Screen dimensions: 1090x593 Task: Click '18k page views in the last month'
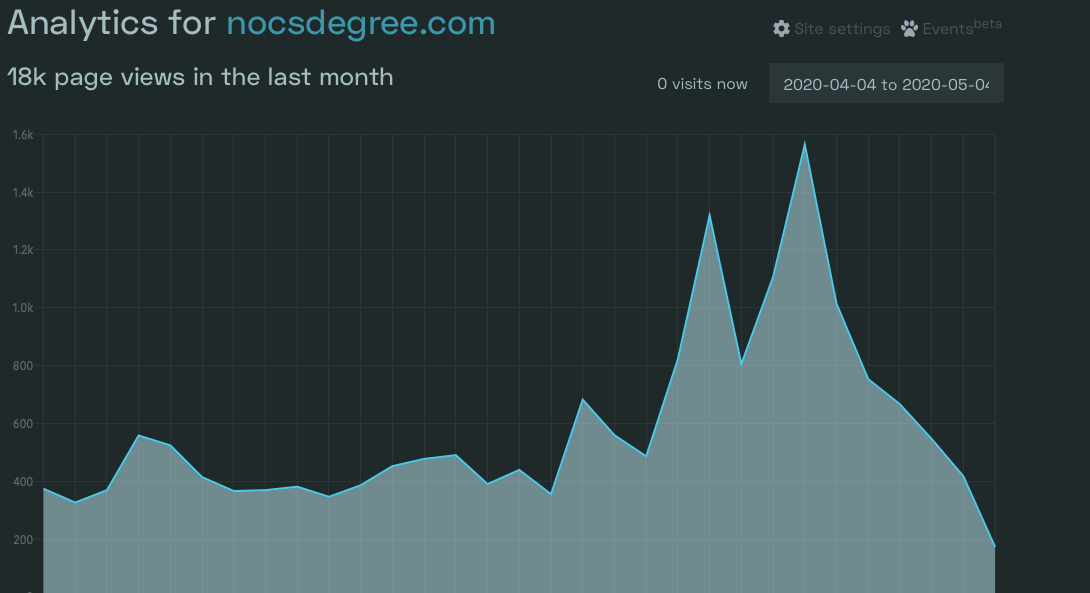[x=200, y=77]
